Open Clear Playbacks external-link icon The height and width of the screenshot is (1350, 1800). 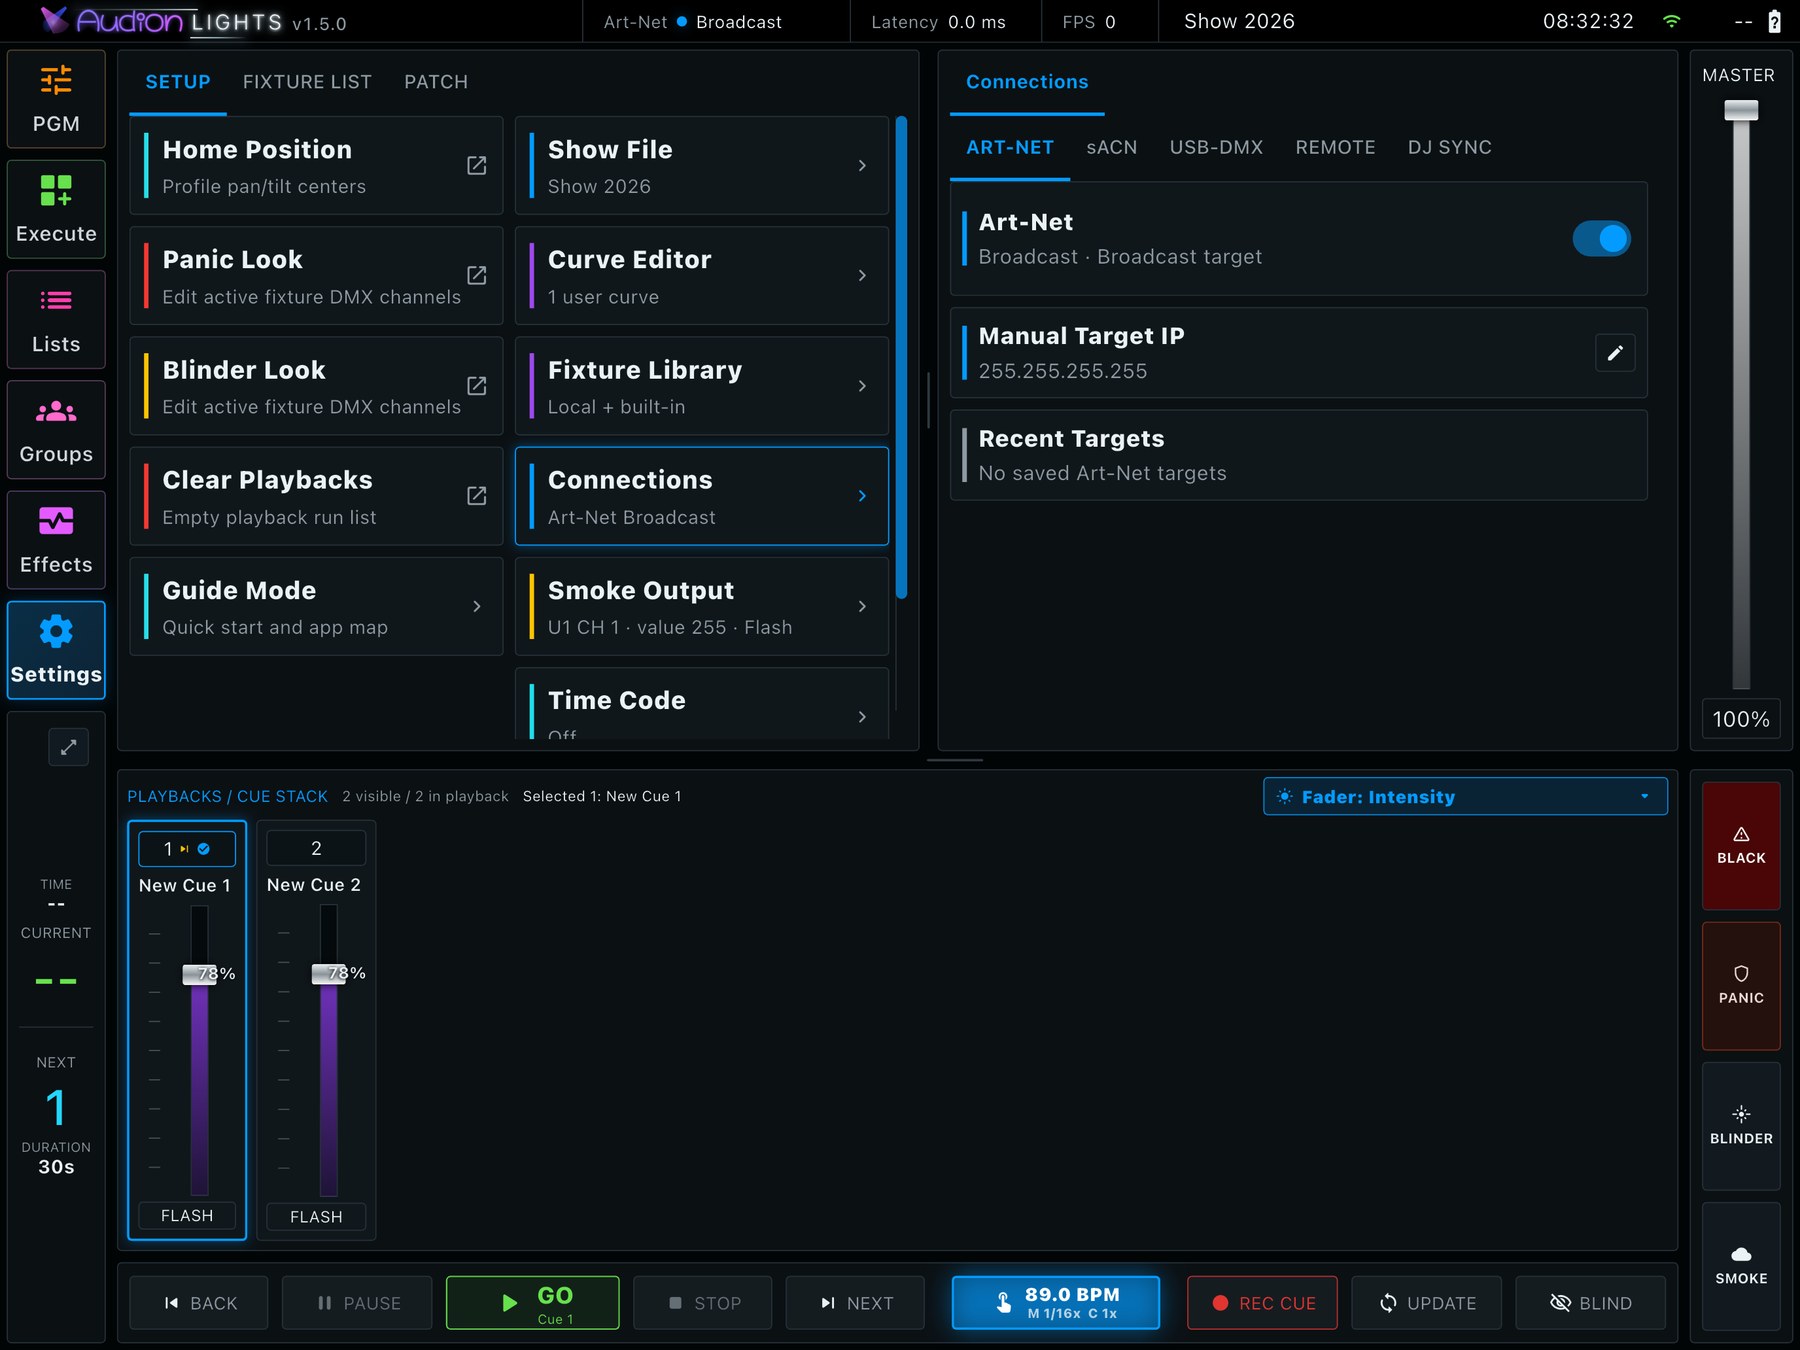(x=477, y=496)
